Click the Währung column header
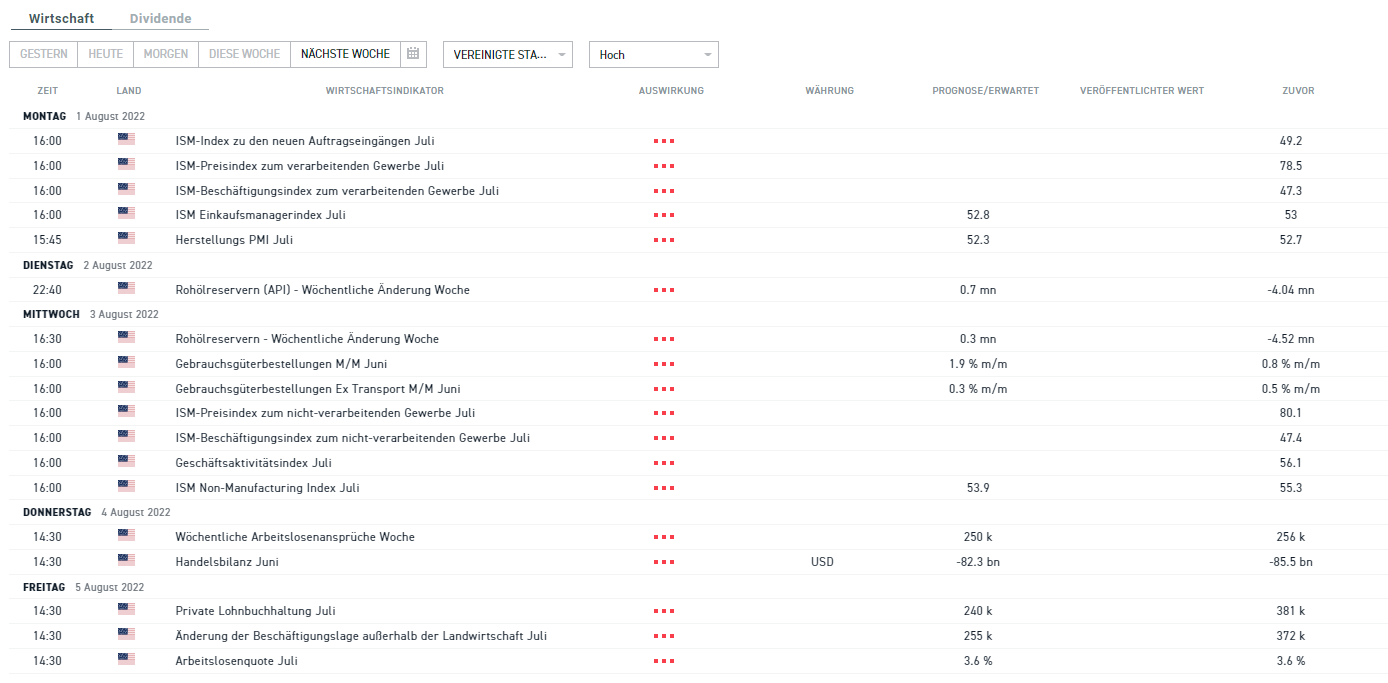Image resolution: width=1388 pixels, height=683 pixels. click(x=830, y=91)
